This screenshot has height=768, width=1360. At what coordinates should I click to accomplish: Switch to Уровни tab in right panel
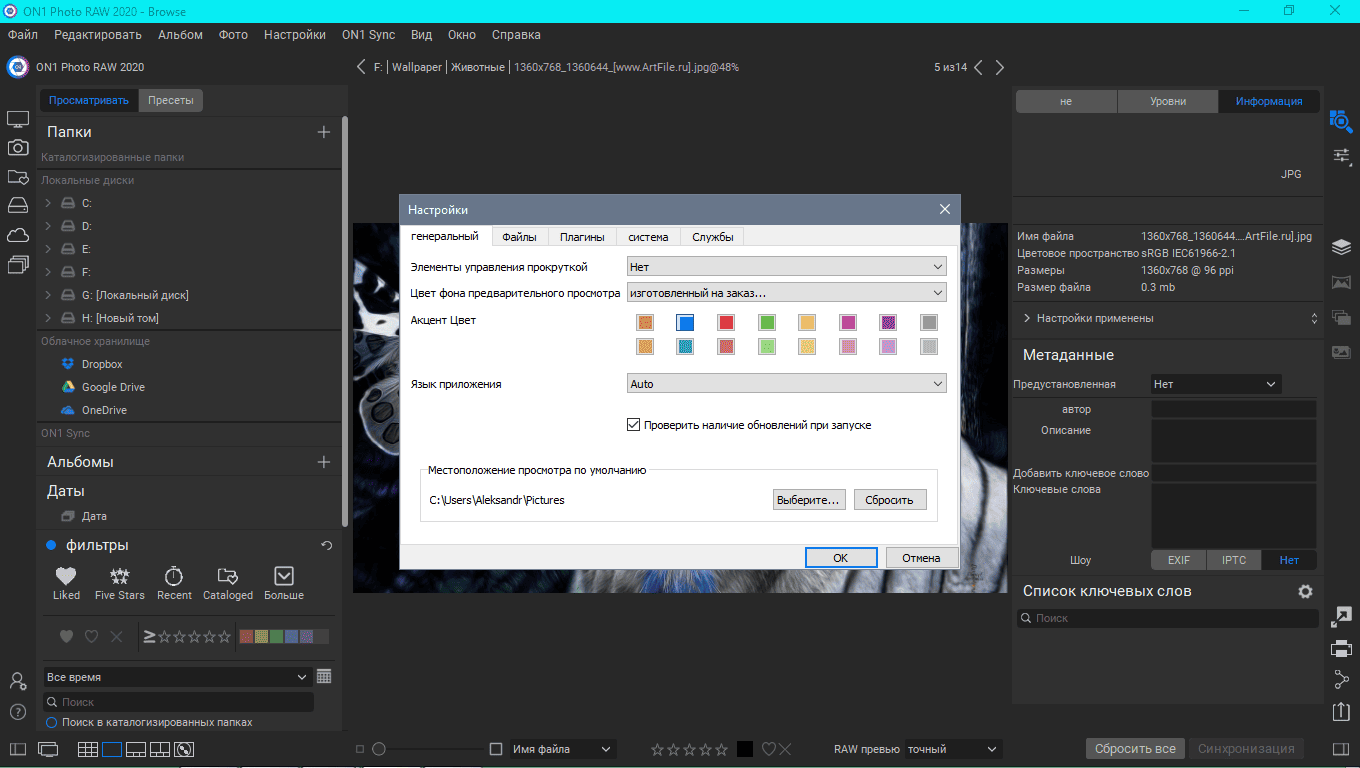(1168, 101)
